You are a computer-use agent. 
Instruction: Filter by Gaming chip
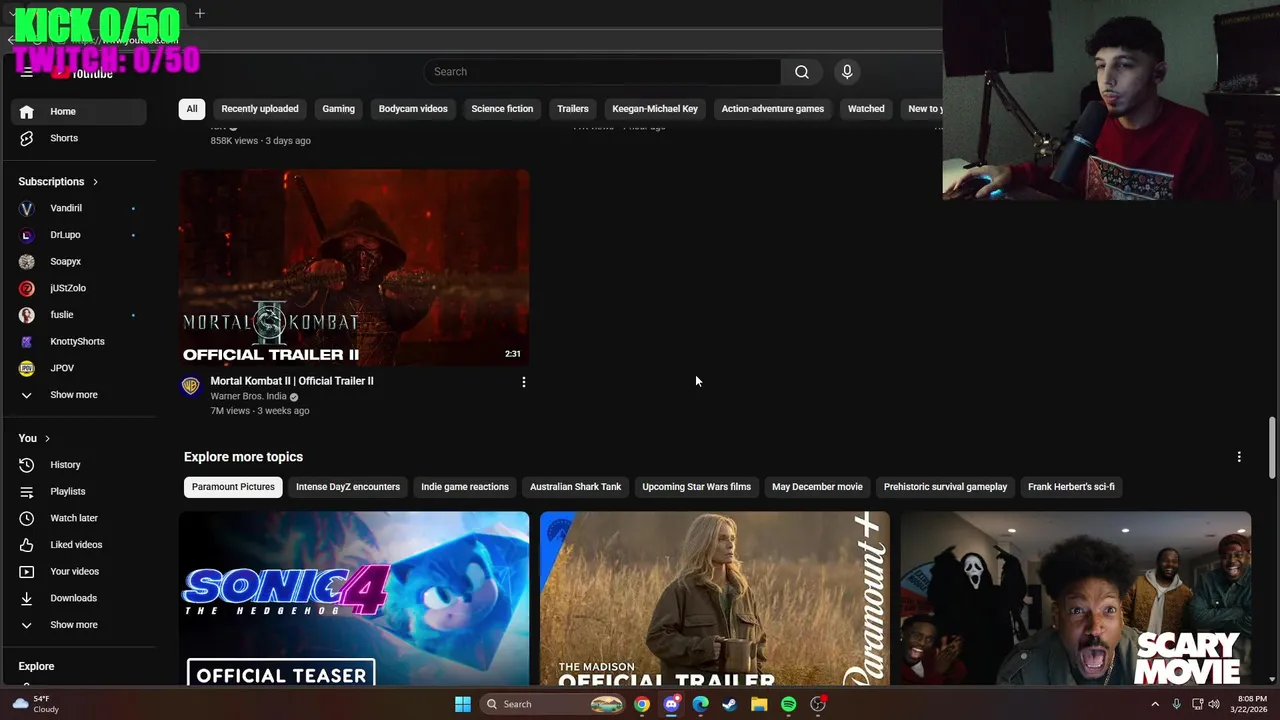point(338,109)
